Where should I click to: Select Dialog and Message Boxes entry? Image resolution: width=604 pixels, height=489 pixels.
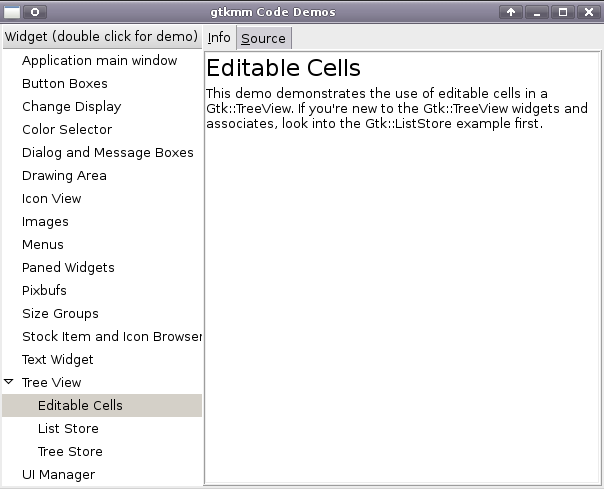pyautogui.click(x=107, y=153)
